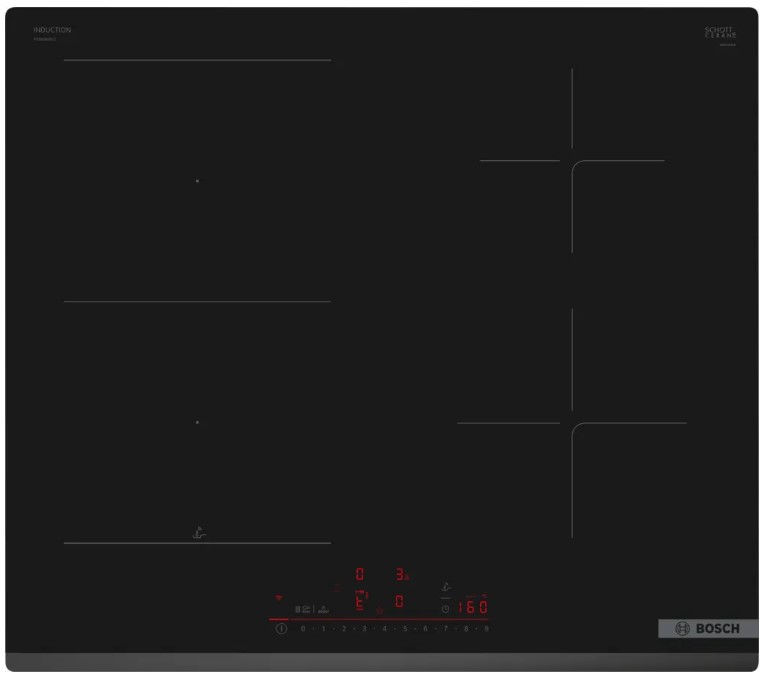The image size is (768, 679).
Task: Select top-right zone display showing 3
Action: 402,574
